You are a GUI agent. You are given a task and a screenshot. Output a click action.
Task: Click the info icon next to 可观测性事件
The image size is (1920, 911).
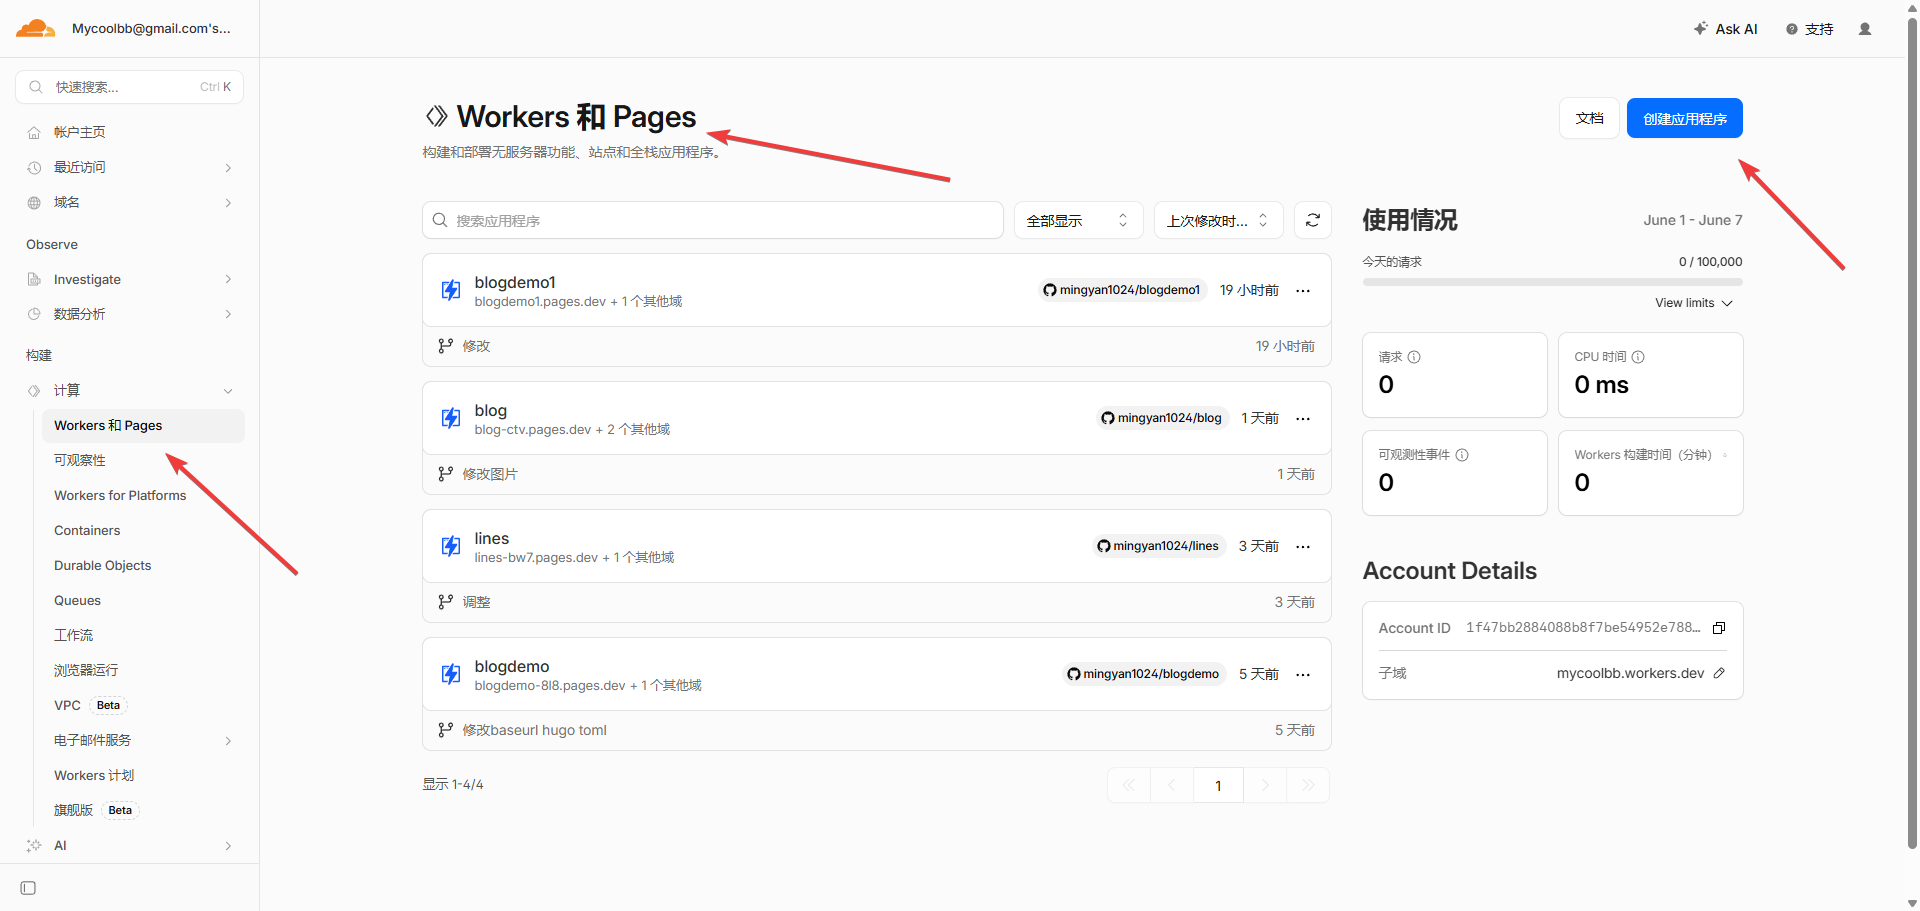1462,455
